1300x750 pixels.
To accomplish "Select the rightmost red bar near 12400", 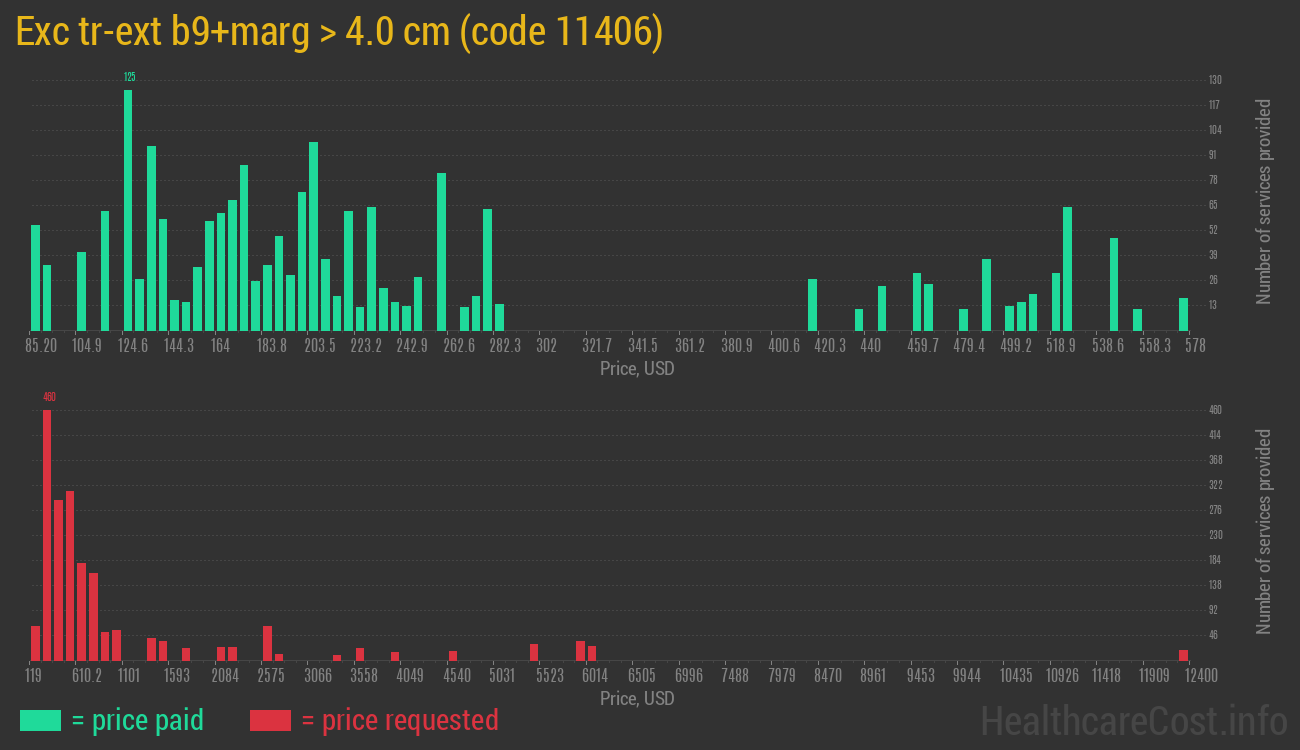I will click(1183, 655).
